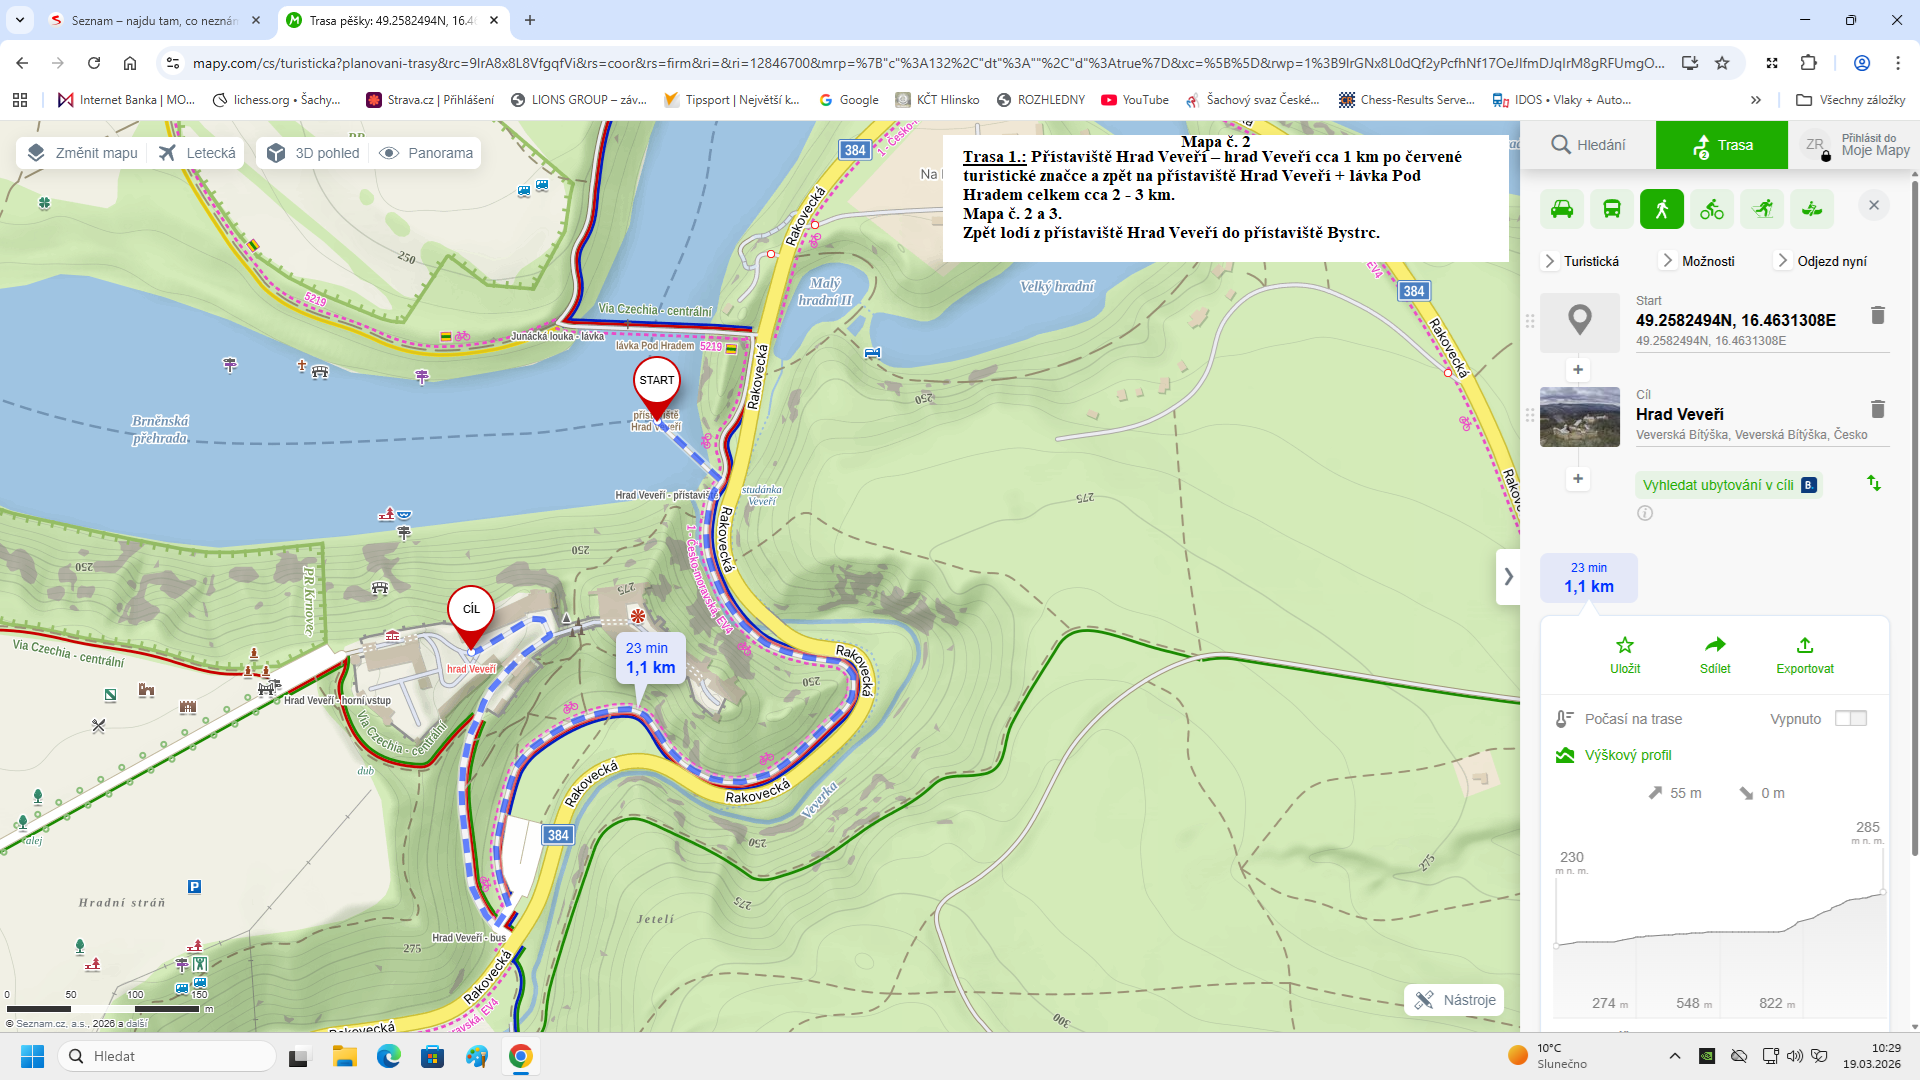The image size is (1920, 1080).
Task: Switch map to Letecká view
Action: click(197, 153)
